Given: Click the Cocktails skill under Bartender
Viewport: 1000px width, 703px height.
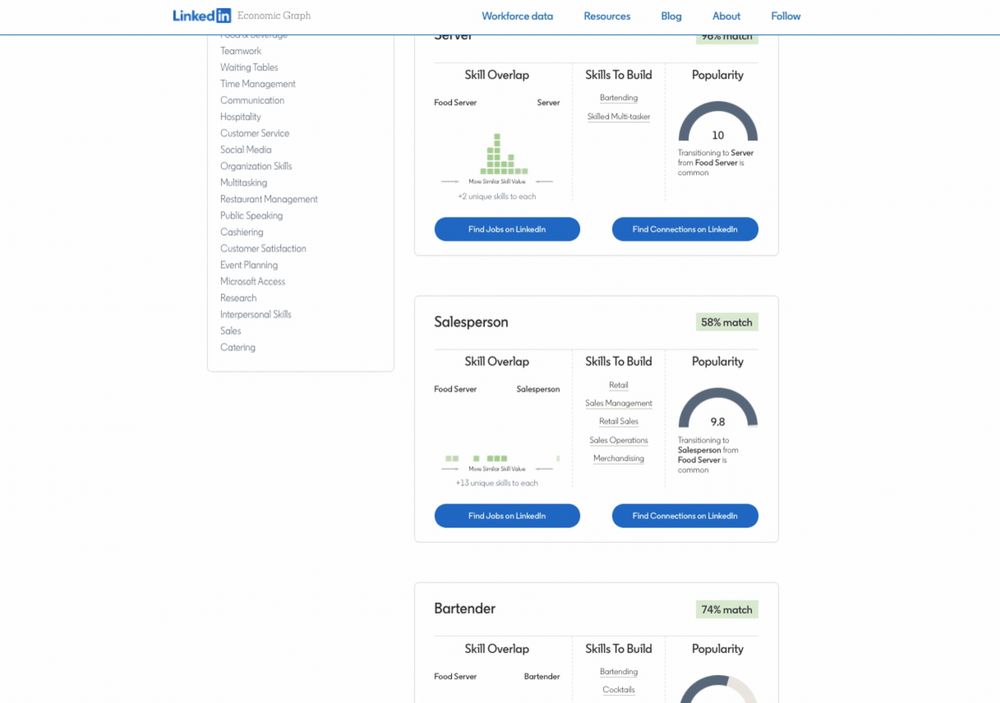Looking at the screenshot, I should point(619,690).
